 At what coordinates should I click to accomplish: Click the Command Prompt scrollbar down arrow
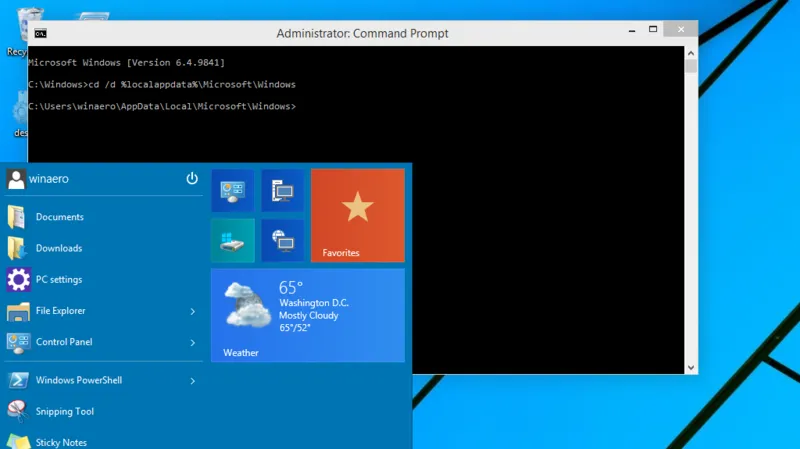click(x=691, y=367)
